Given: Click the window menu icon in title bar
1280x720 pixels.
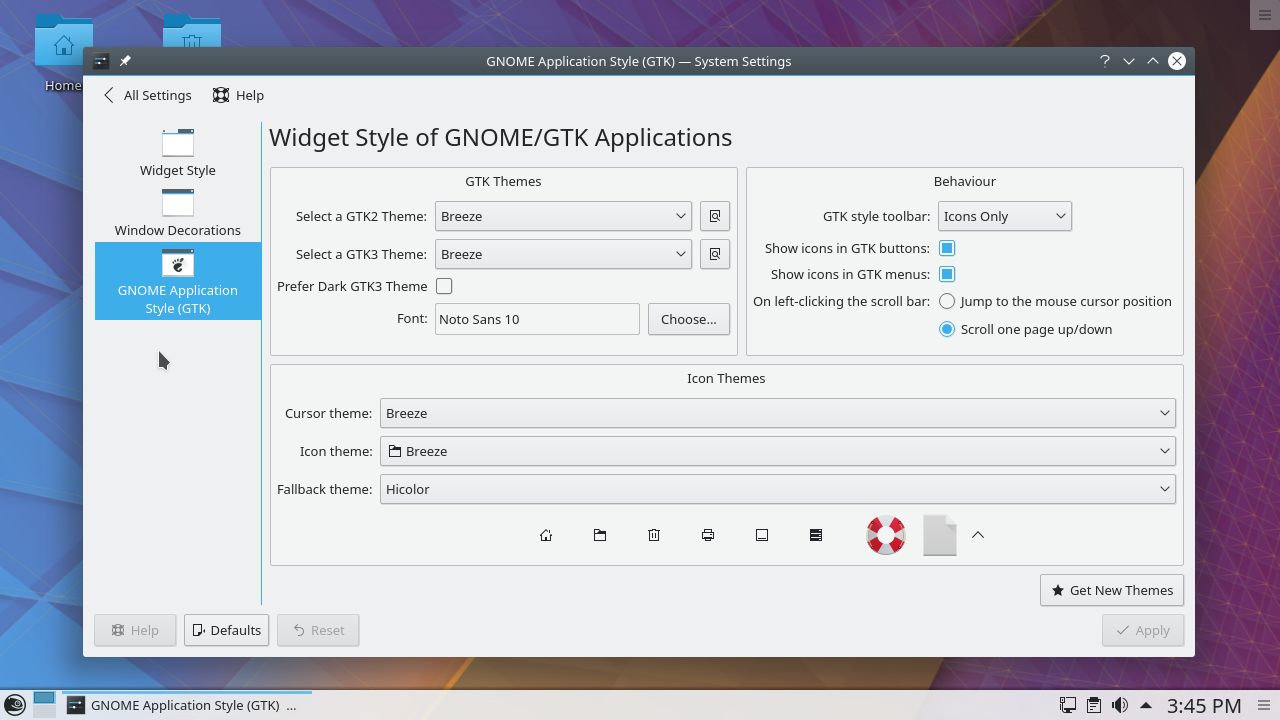Looking at the screenshot, I should pyautogui.click(x=101, y=61).
